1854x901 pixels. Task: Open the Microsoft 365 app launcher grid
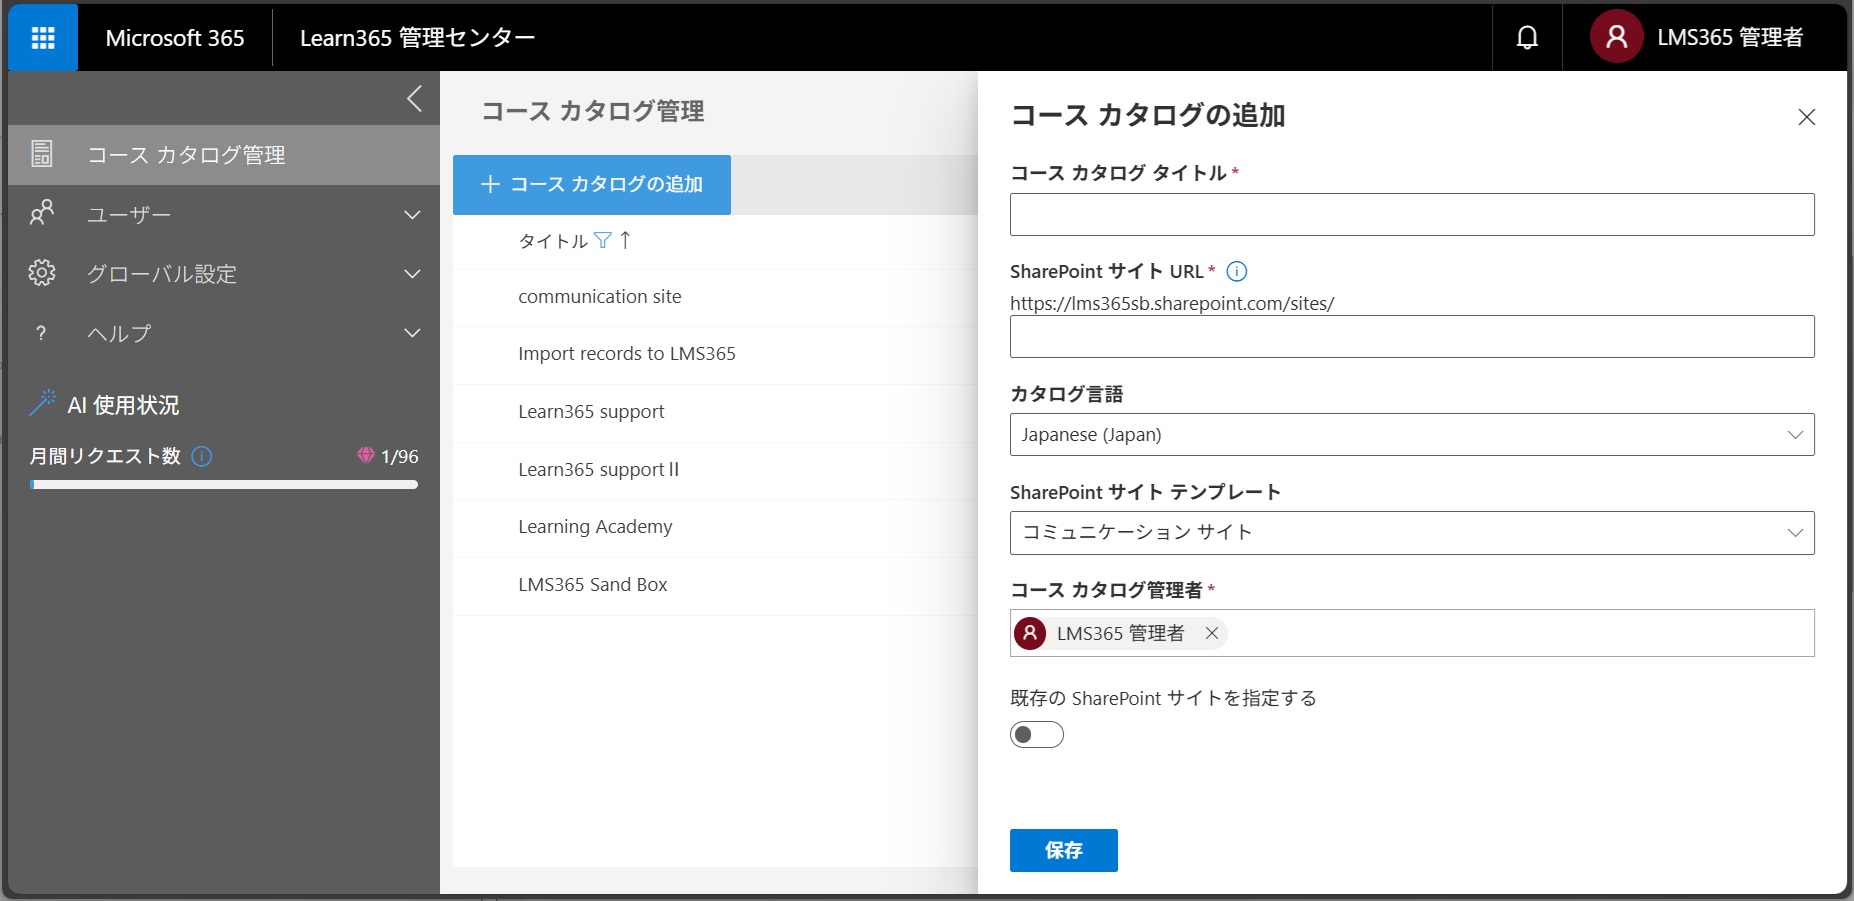43,38
